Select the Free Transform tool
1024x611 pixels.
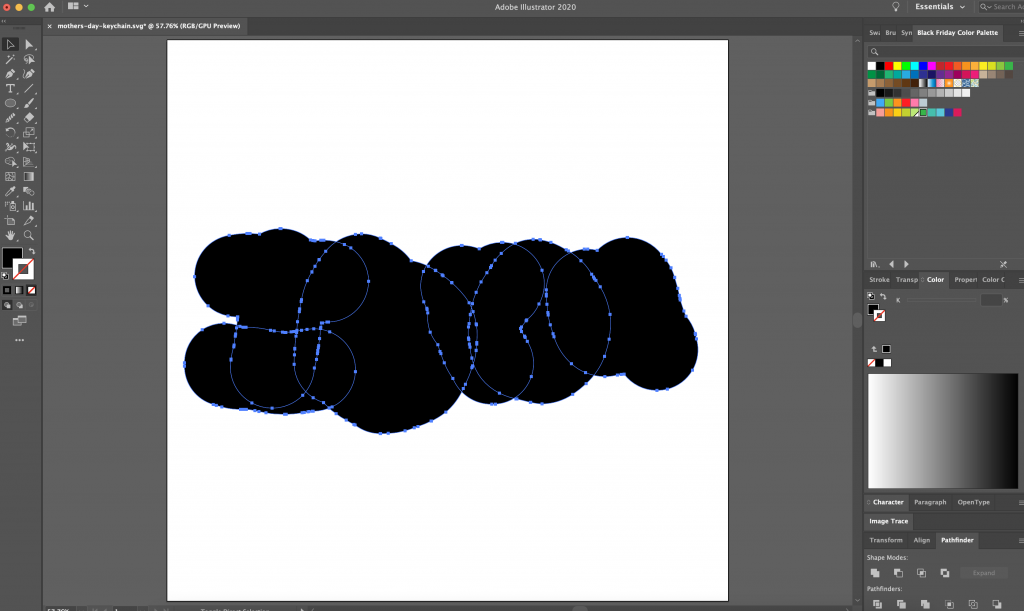click(x=29, y=148)
